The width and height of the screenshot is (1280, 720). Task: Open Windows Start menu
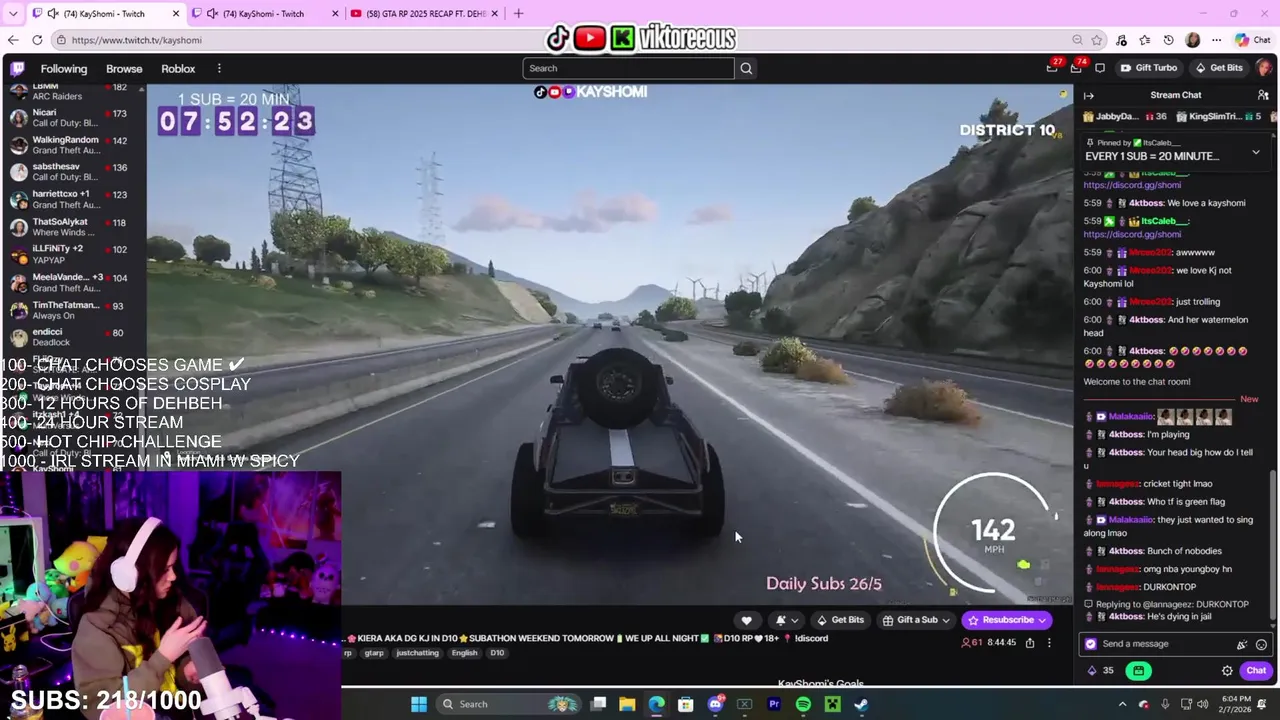(419, 704)
